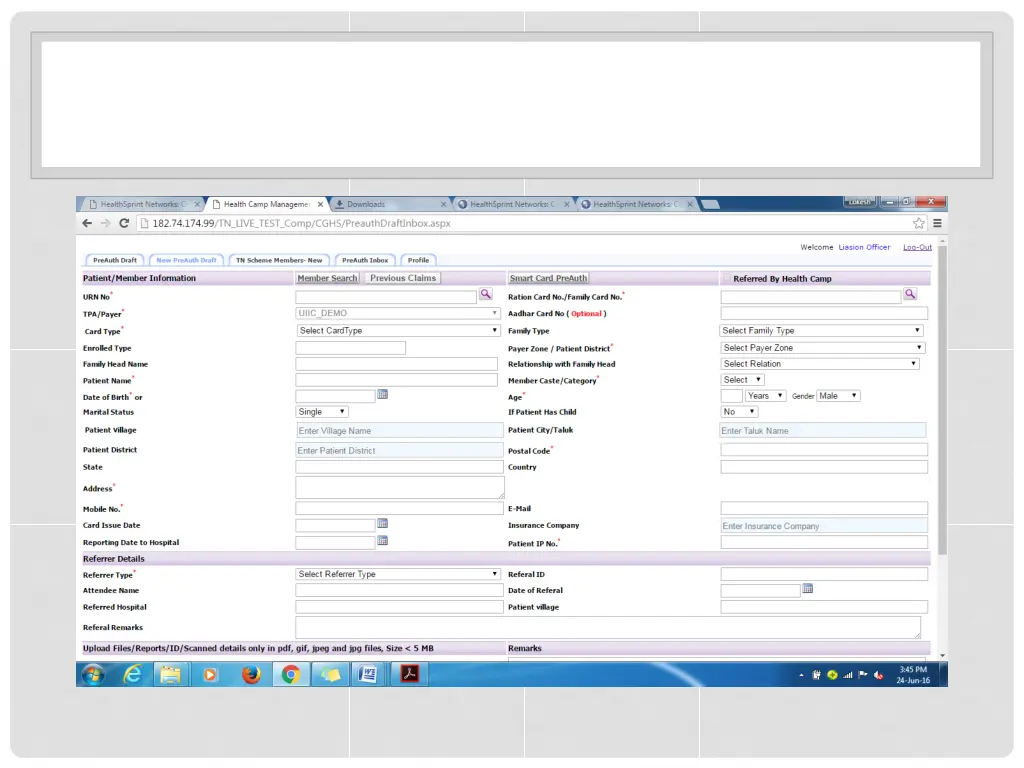Click the Referal Remarks text area
This screenshot has height=768, width=1024.
click(x=608, y=628)
